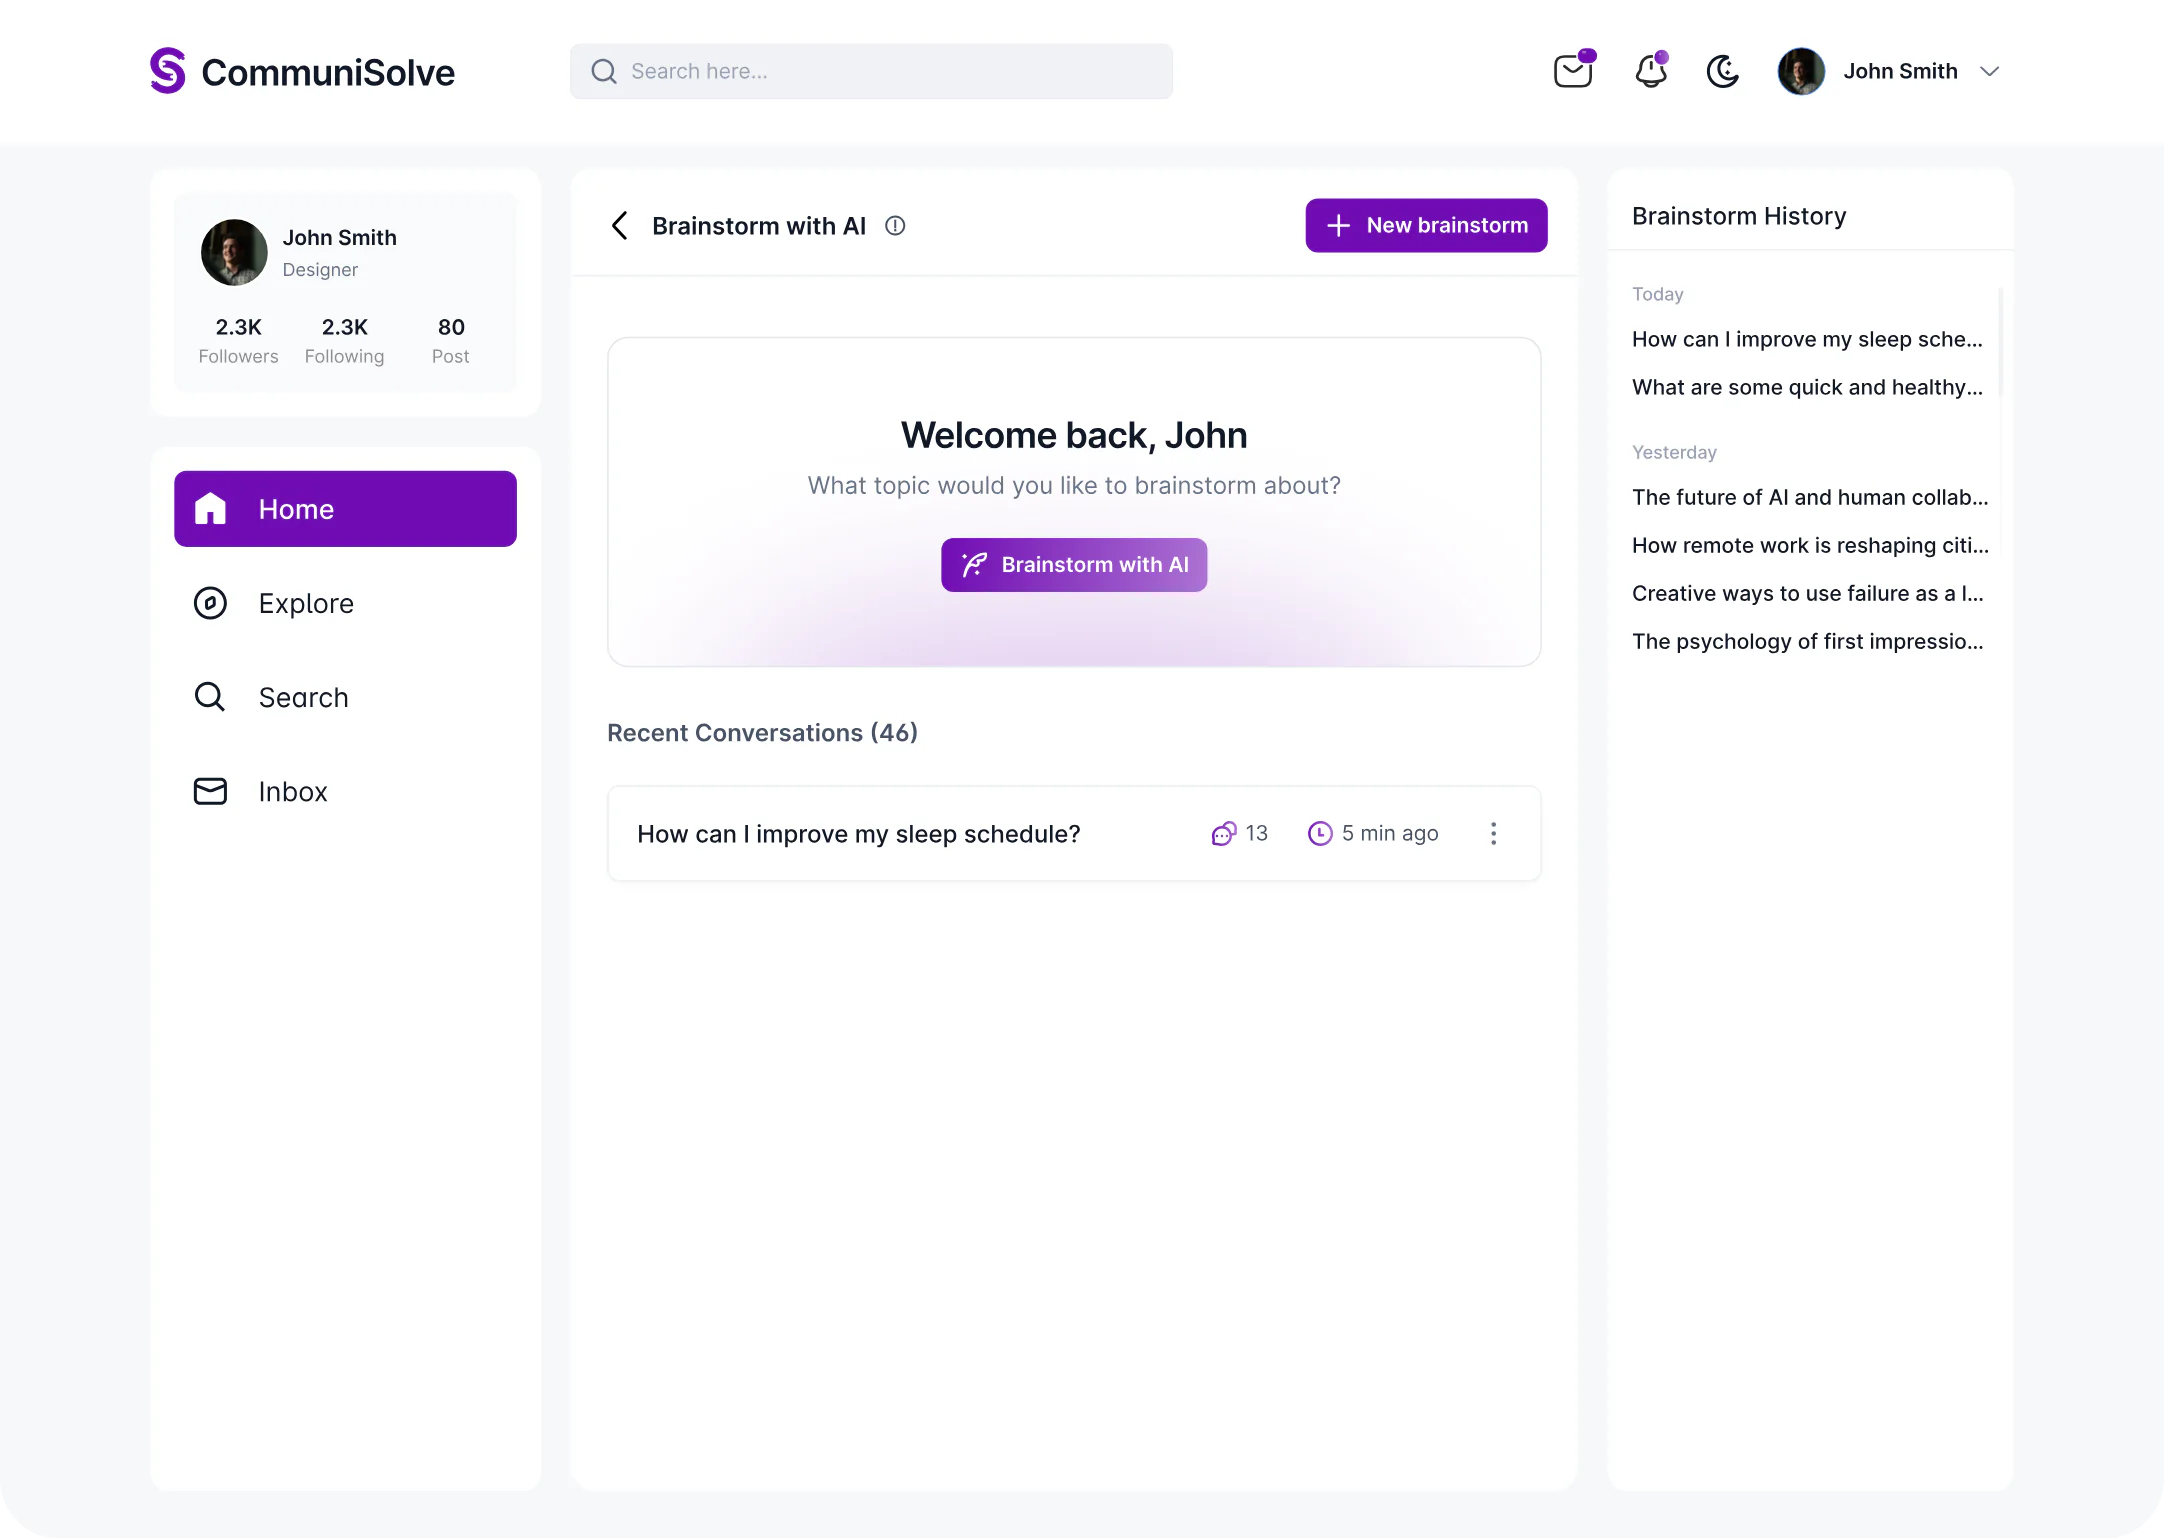Click the Brainstorm History scrollbar
This screenshot has width=2164, height=1538.
[2000, 342]
